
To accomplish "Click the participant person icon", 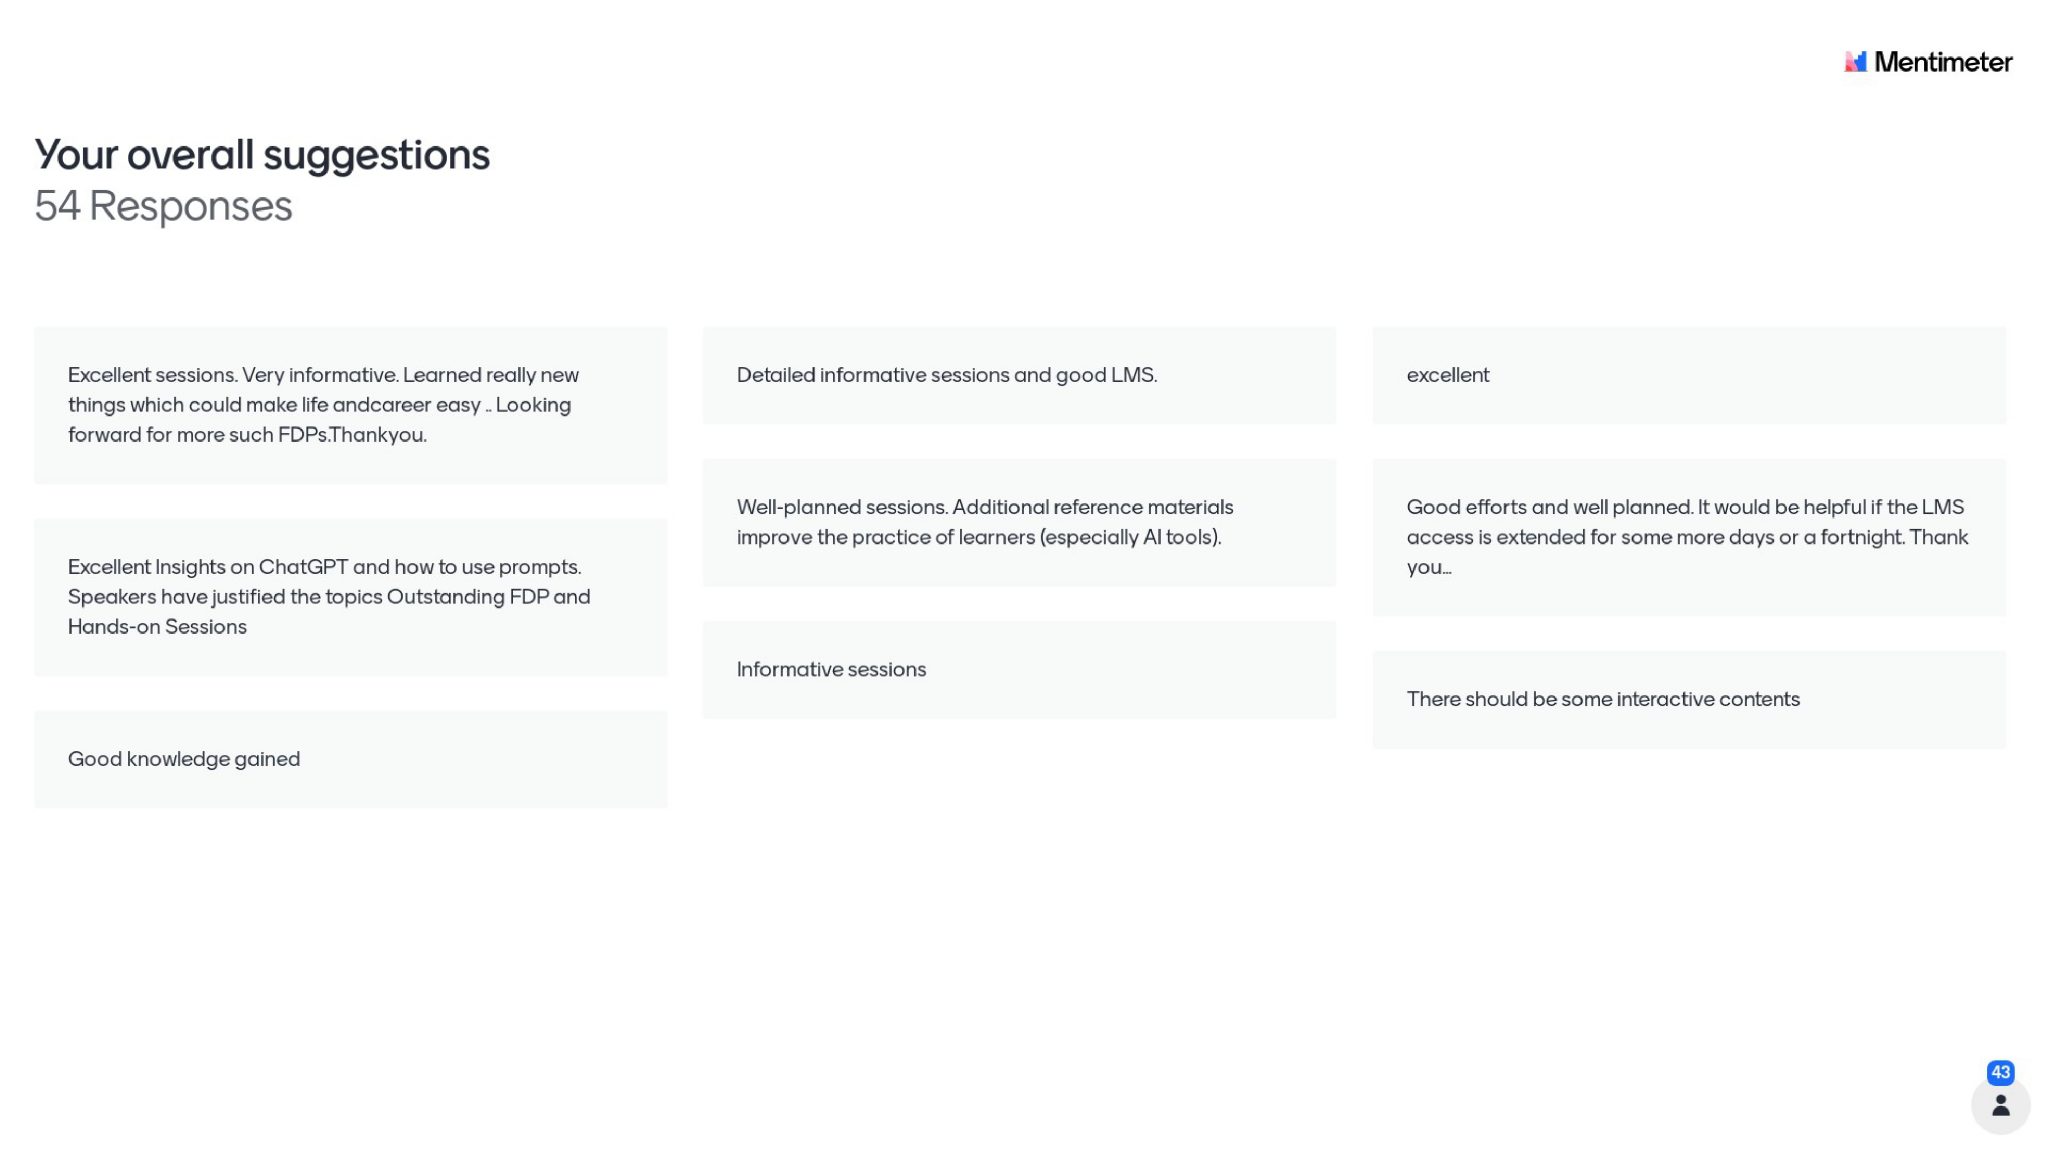I will tap(2000, 1105).
